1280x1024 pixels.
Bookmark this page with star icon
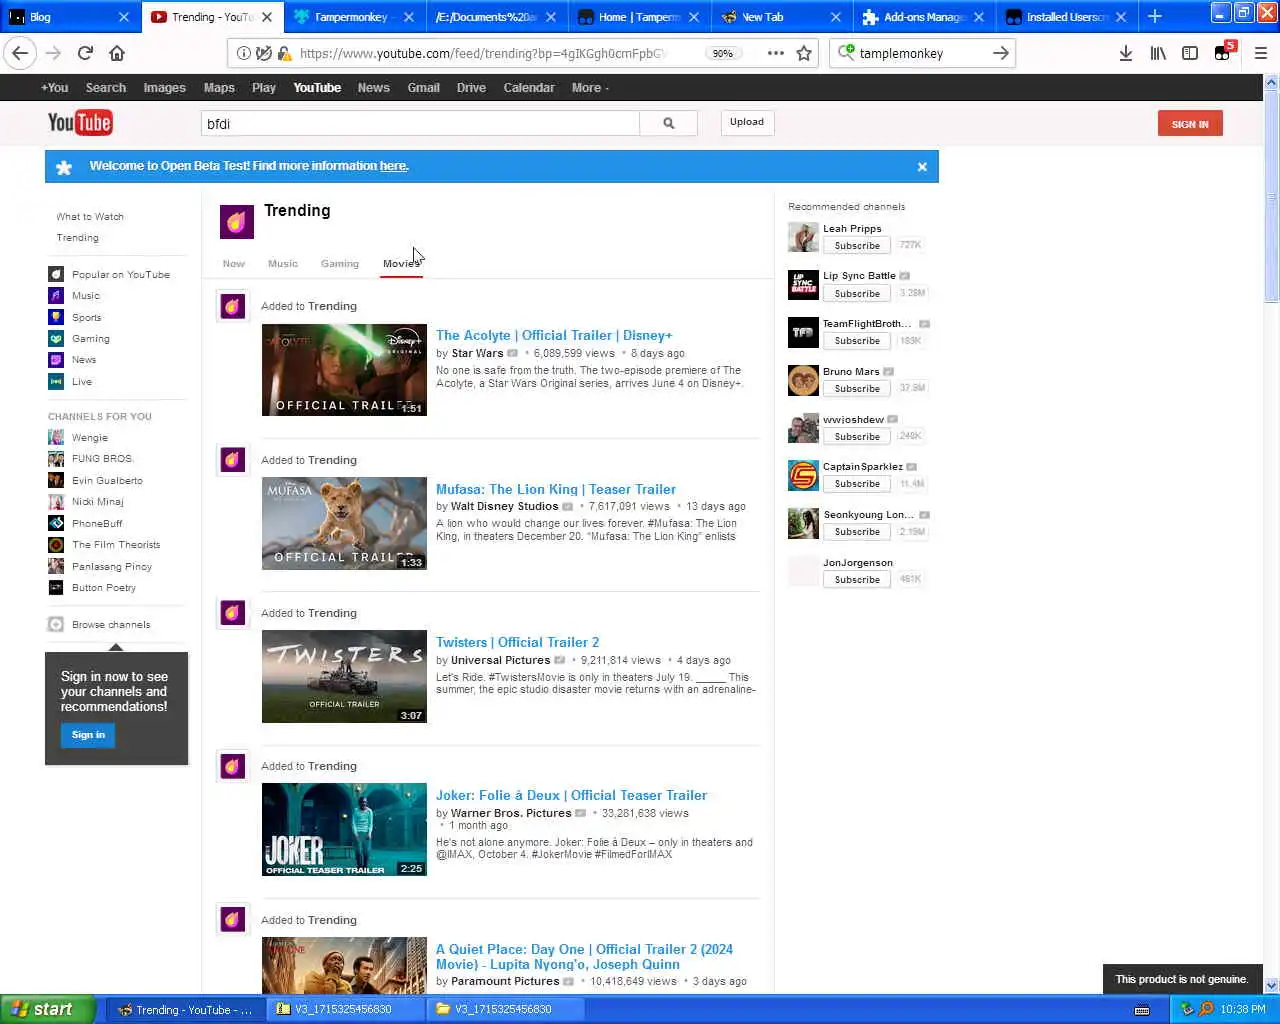804,53
